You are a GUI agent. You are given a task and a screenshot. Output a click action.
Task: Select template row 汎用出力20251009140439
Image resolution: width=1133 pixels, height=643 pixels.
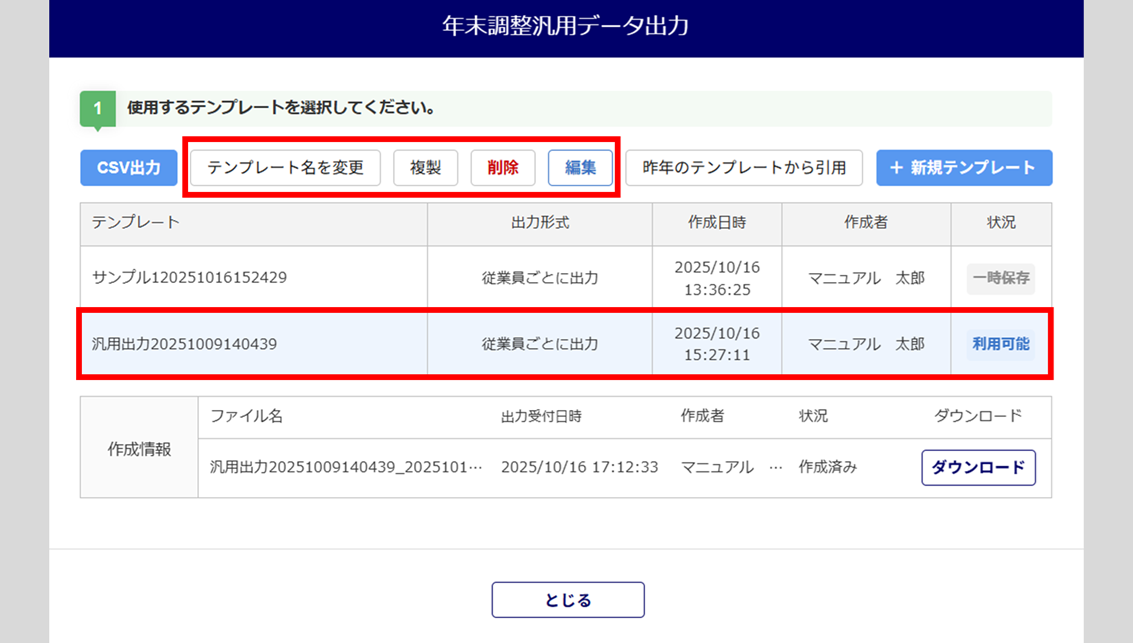click(x=566, y=344)
